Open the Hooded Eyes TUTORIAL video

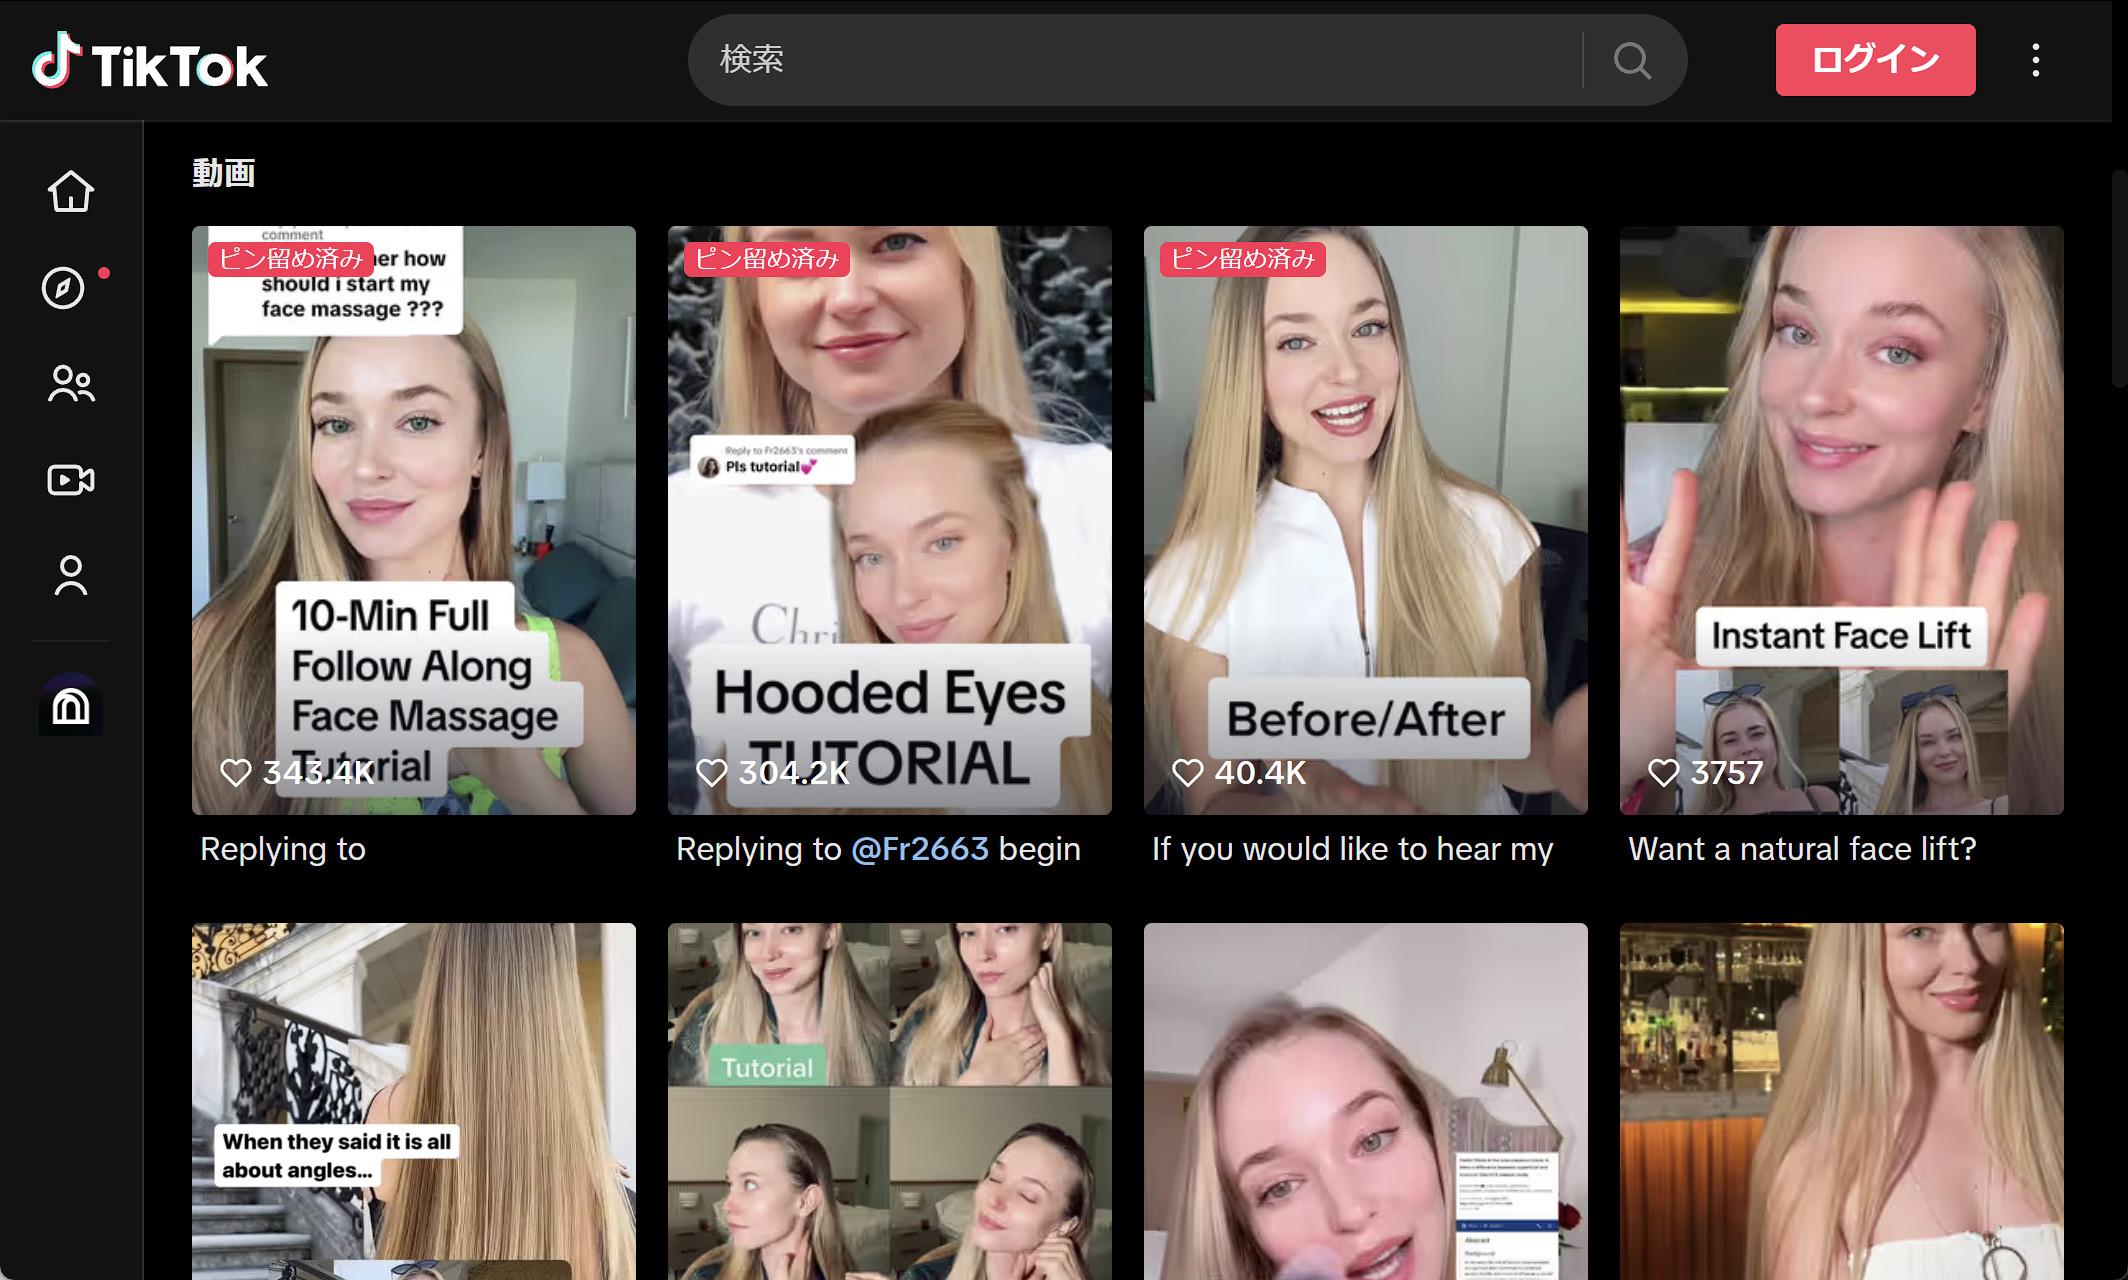point(890,520)
